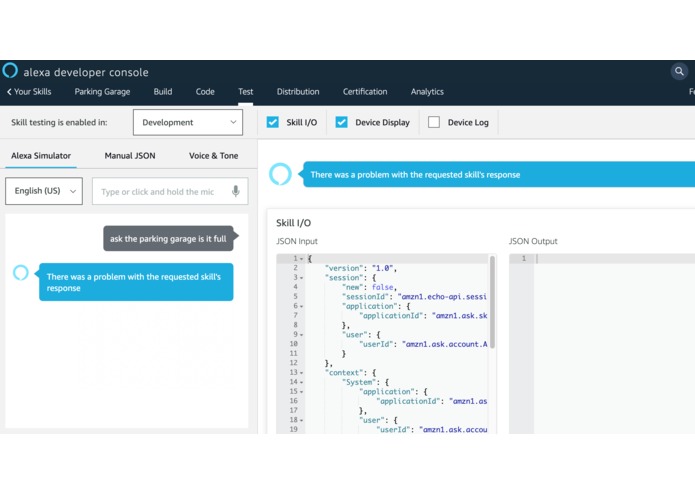Viewport: 695px width, 494px height.
Task: Click the utterance text input field
Action: click(170, 191)
